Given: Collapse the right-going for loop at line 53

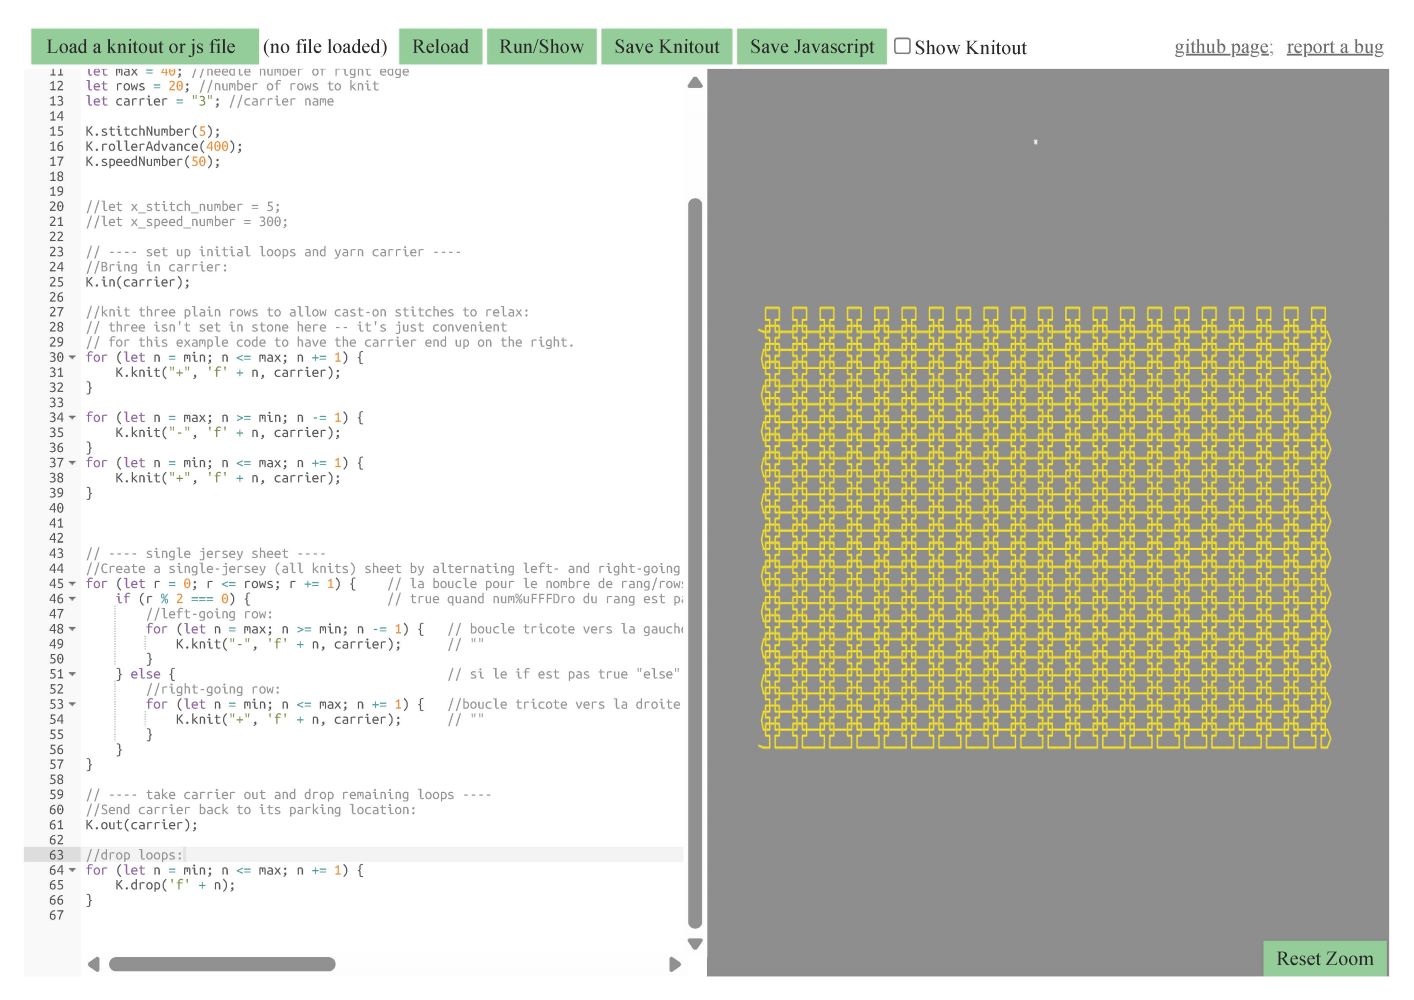Looking at the screenshot, I should click(x=72, y=704).
